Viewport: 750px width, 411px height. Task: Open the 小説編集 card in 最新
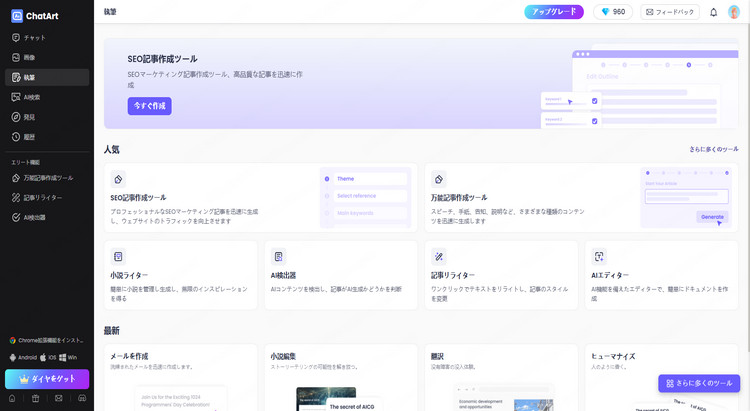[x=341, y=378]
